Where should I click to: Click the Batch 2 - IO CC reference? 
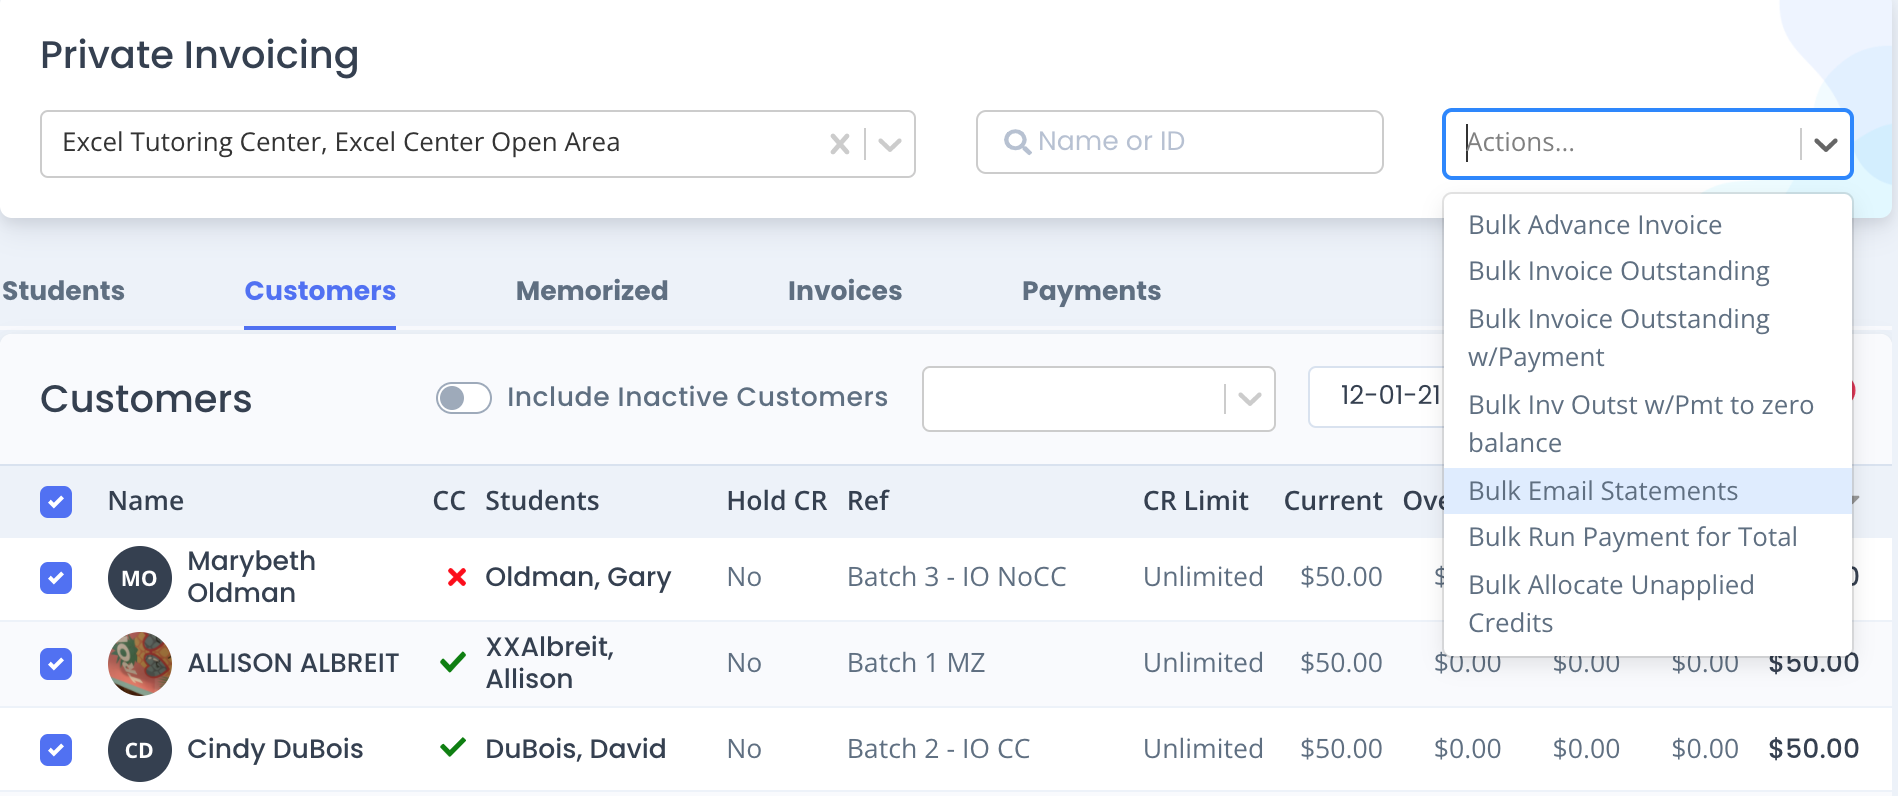(938, 749)
